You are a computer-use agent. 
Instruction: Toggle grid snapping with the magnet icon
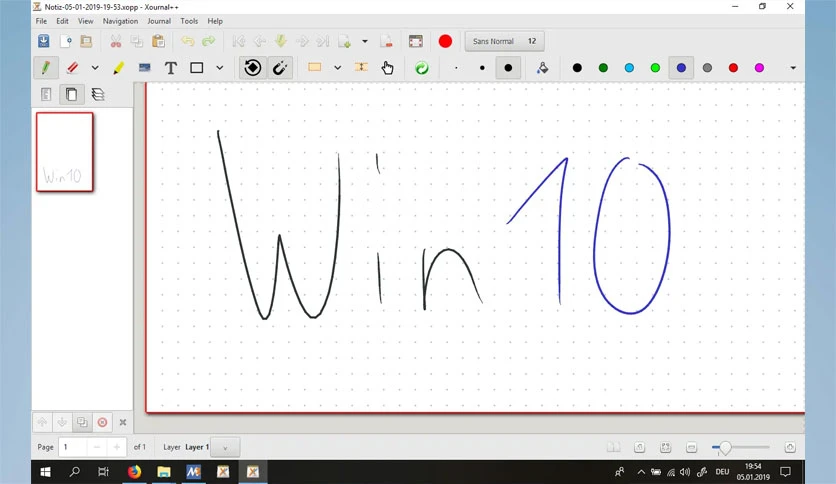tap(279, 68)
